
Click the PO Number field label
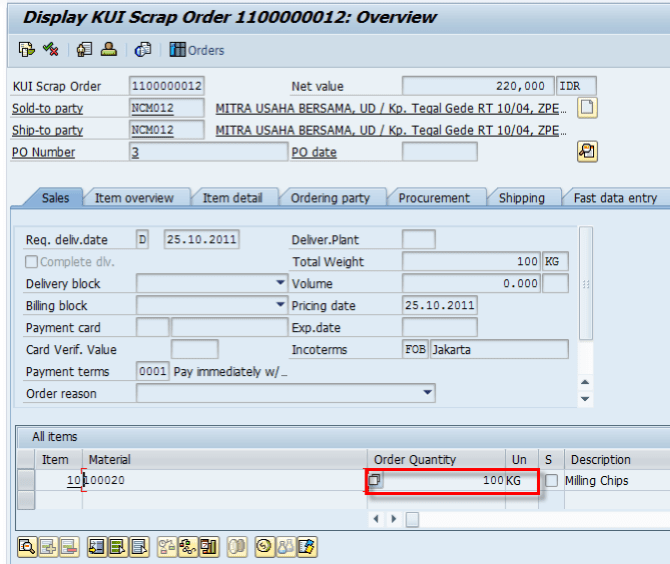tap(44, 152)
